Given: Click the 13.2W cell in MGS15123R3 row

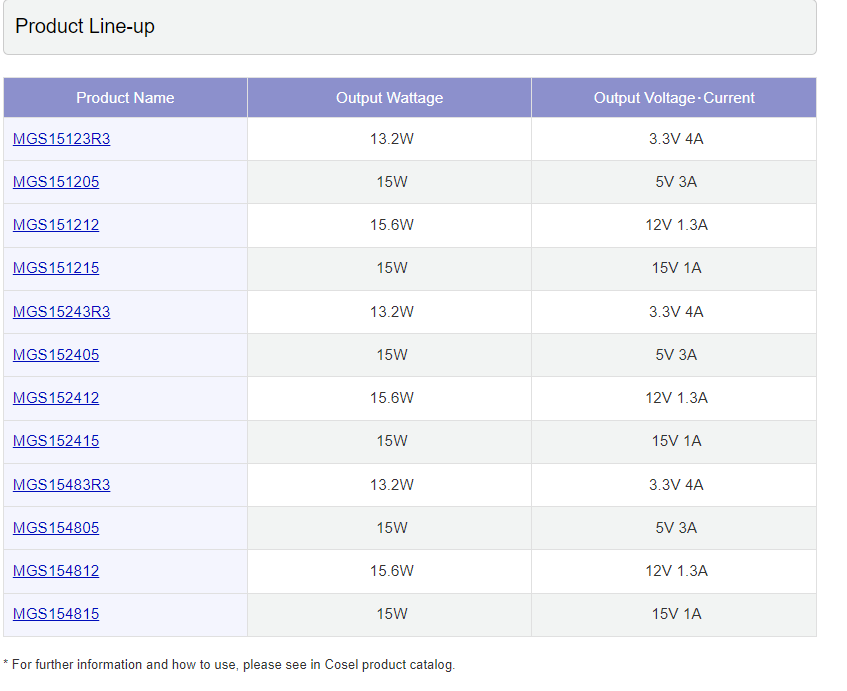Looking at the screenshot, I should pyautogui.click(x=391, y=139).
